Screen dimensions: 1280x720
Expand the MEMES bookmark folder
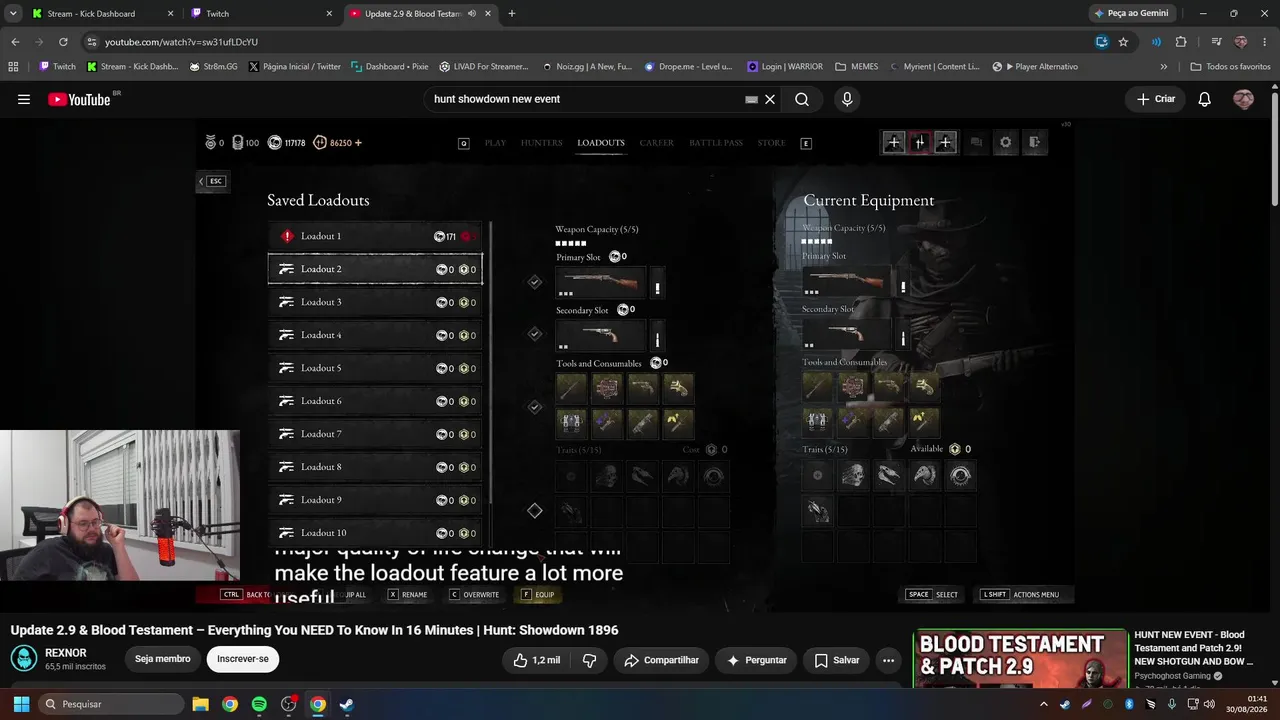[856, 67]
